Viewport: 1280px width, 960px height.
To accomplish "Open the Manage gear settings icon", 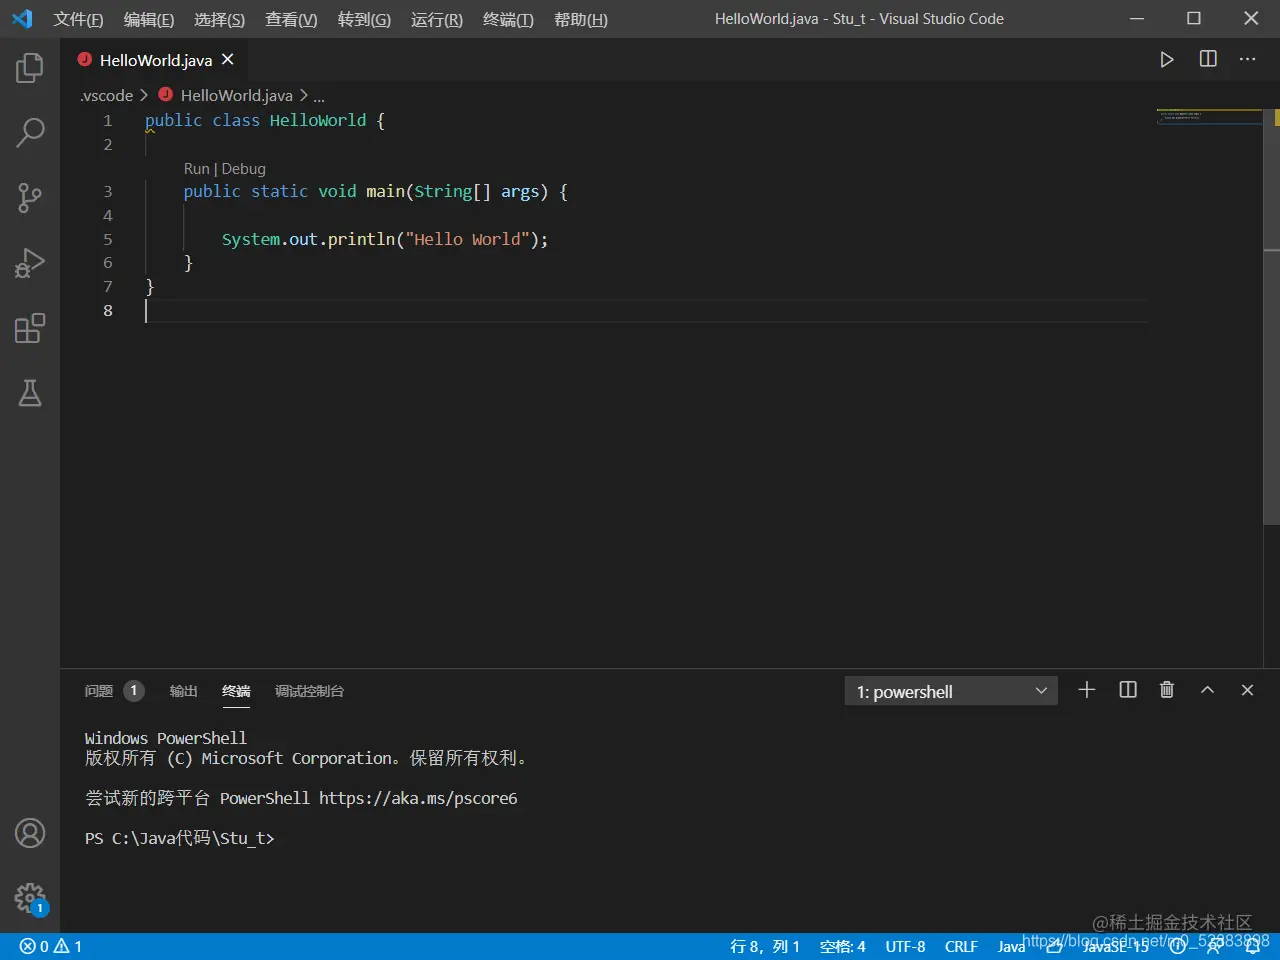I will [30, 898].
